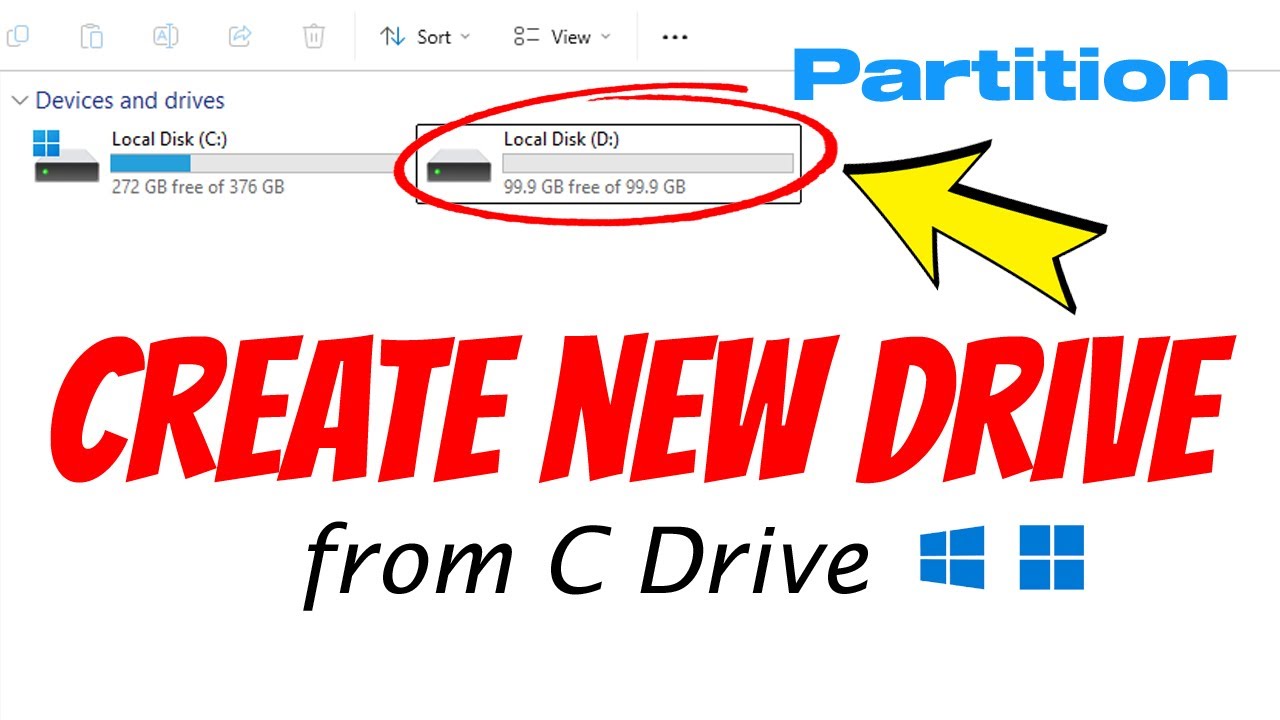1280x720 pixels.
Task: Click the Local Disk (D:) label
Action: [561, 139]
